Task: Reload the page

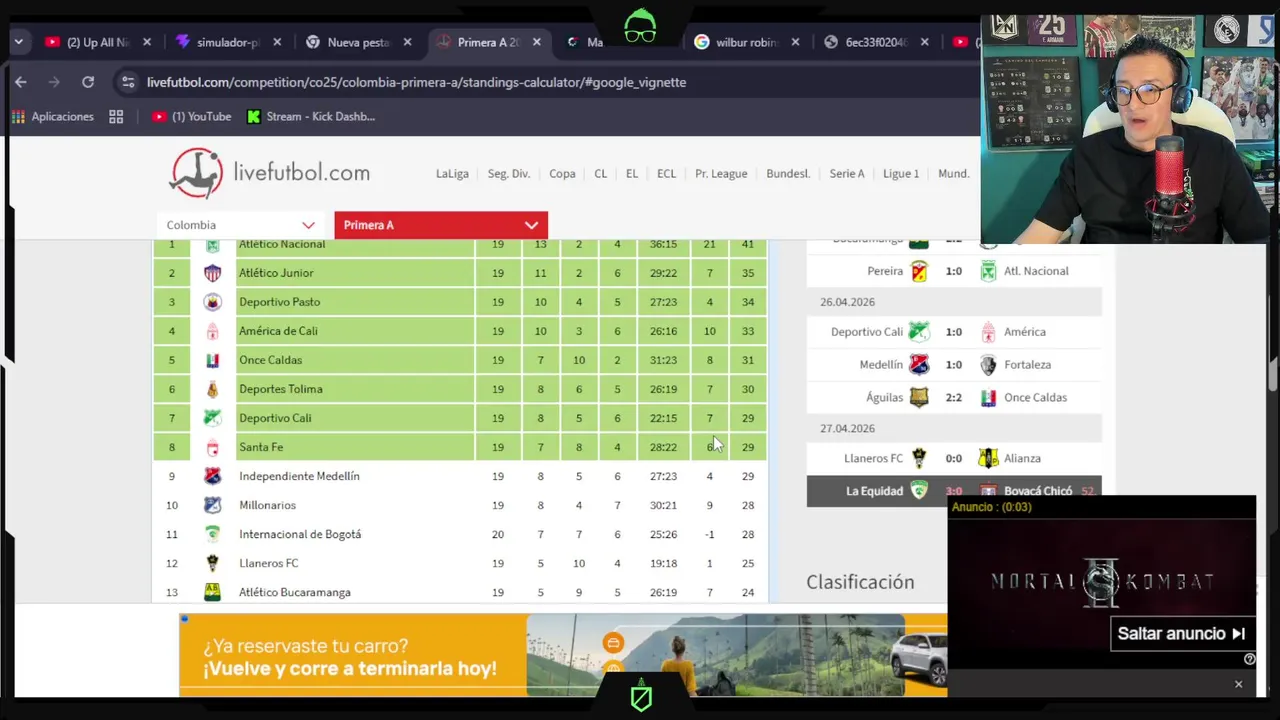Action: [x=88, y=82]
